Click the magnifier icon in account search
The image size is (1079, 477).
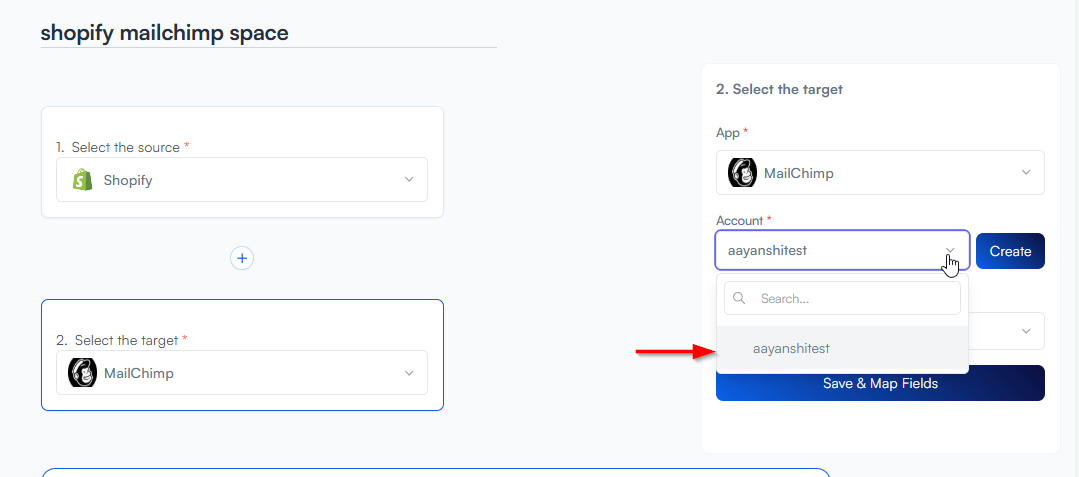[x=741, y=298]
